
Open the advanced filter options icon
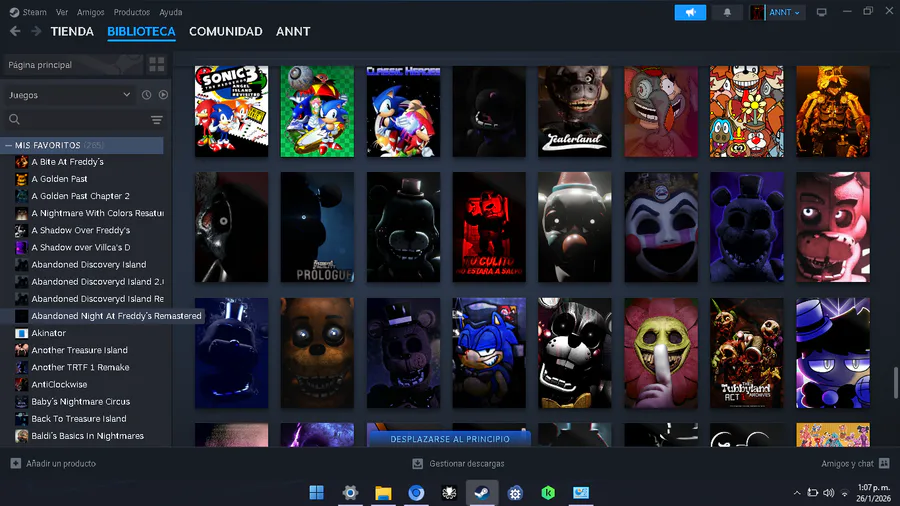coord(157,119)
